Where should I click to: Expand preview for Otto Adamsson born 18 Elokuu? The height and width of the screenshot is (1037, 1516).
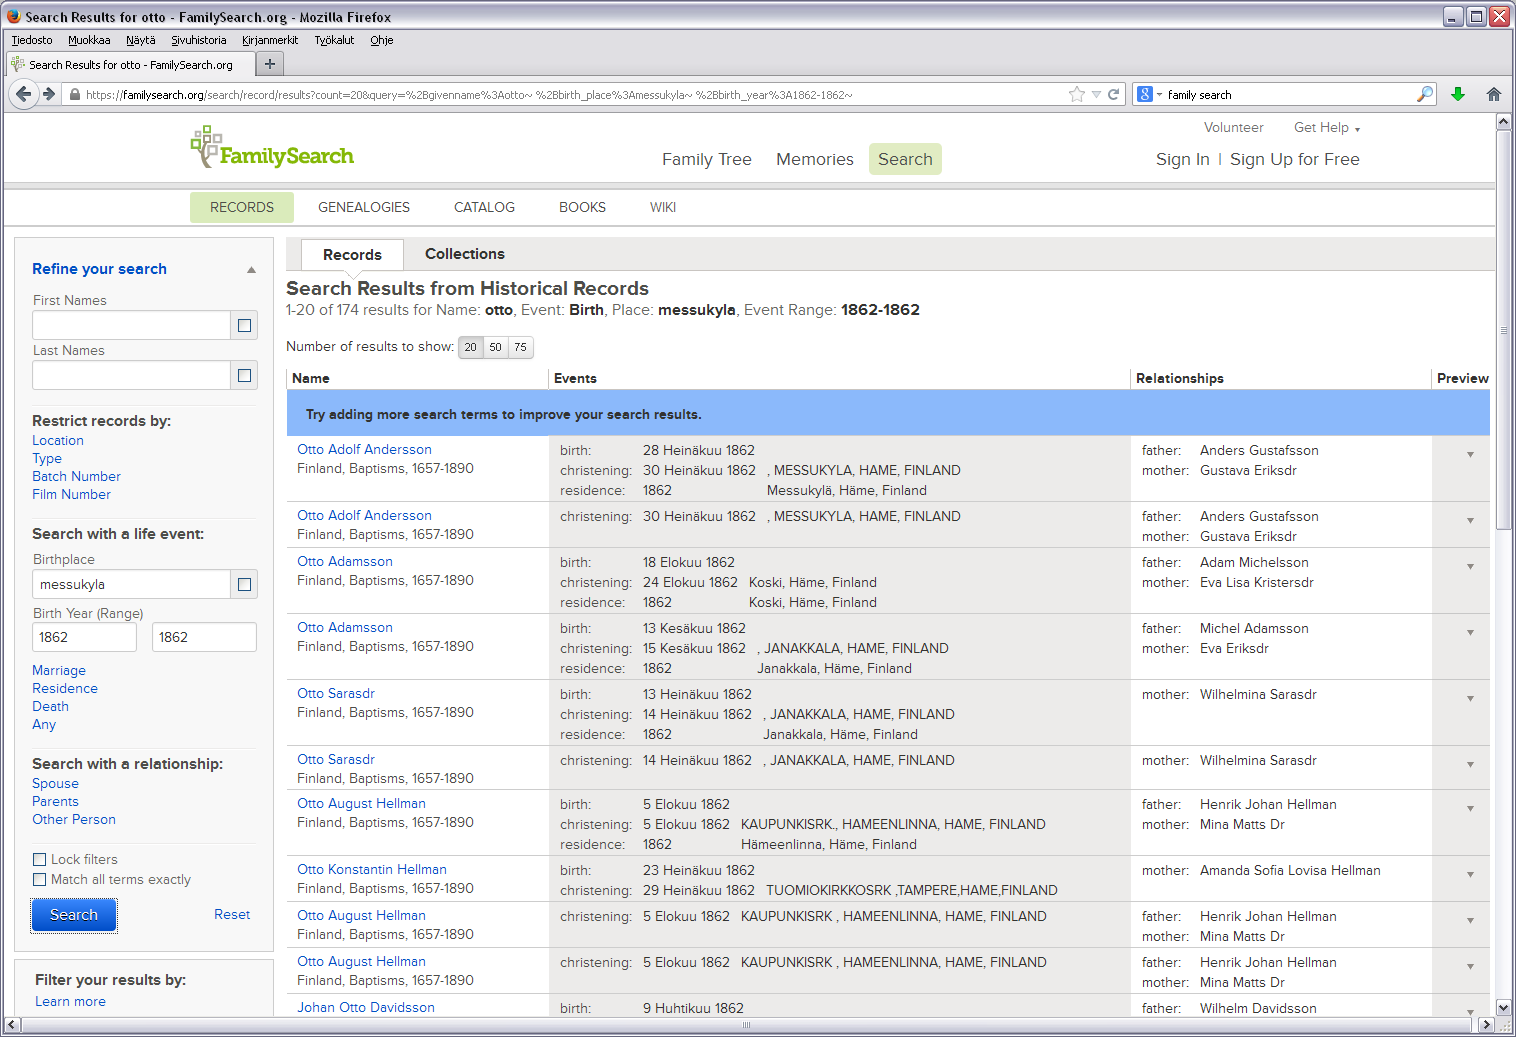click(x=1470, y=567)
